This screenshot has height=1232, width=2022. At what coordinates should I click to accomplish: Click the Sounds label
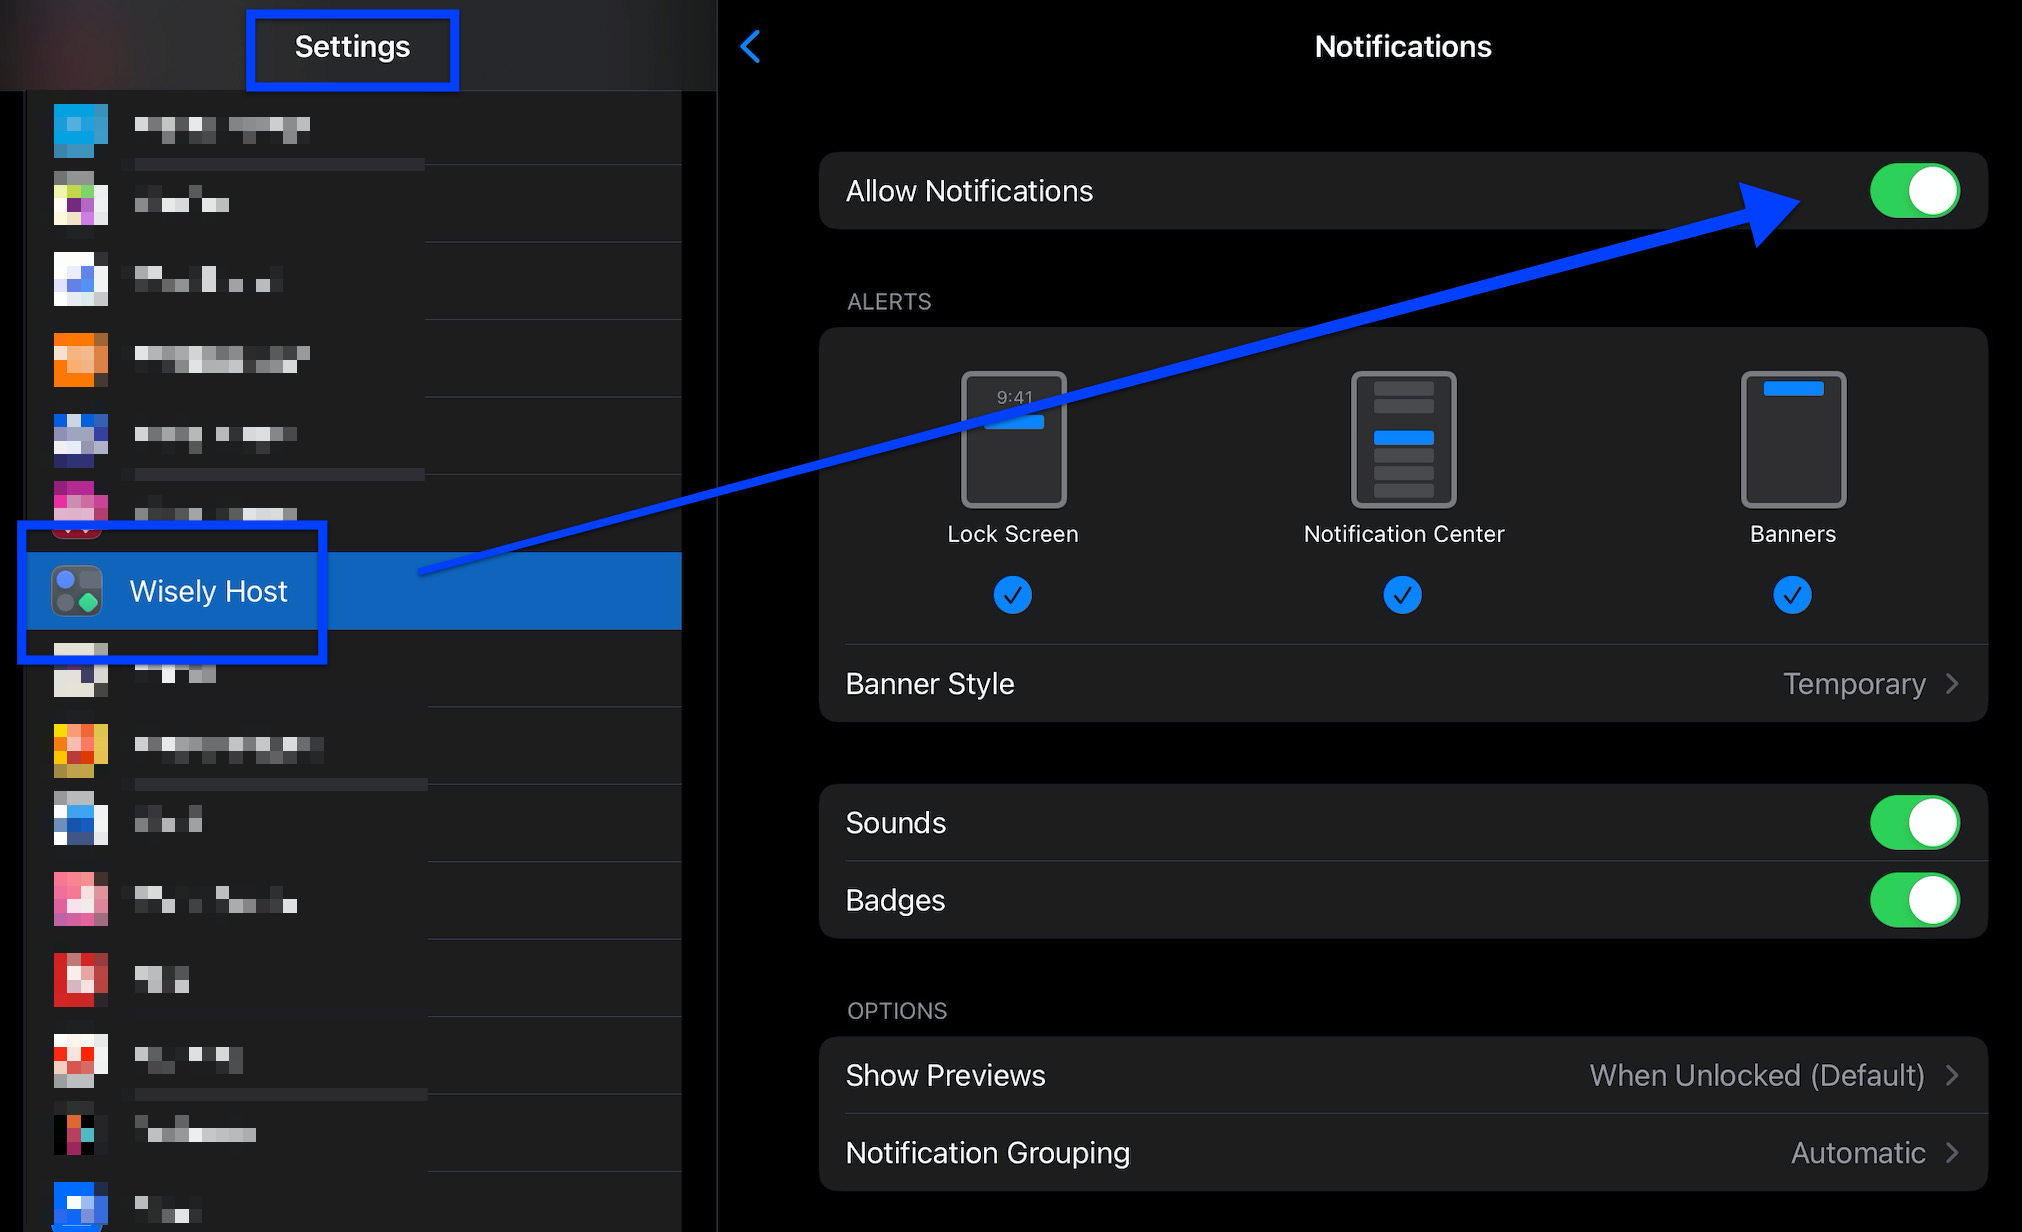pyautogui.click(x=896, y=822)
